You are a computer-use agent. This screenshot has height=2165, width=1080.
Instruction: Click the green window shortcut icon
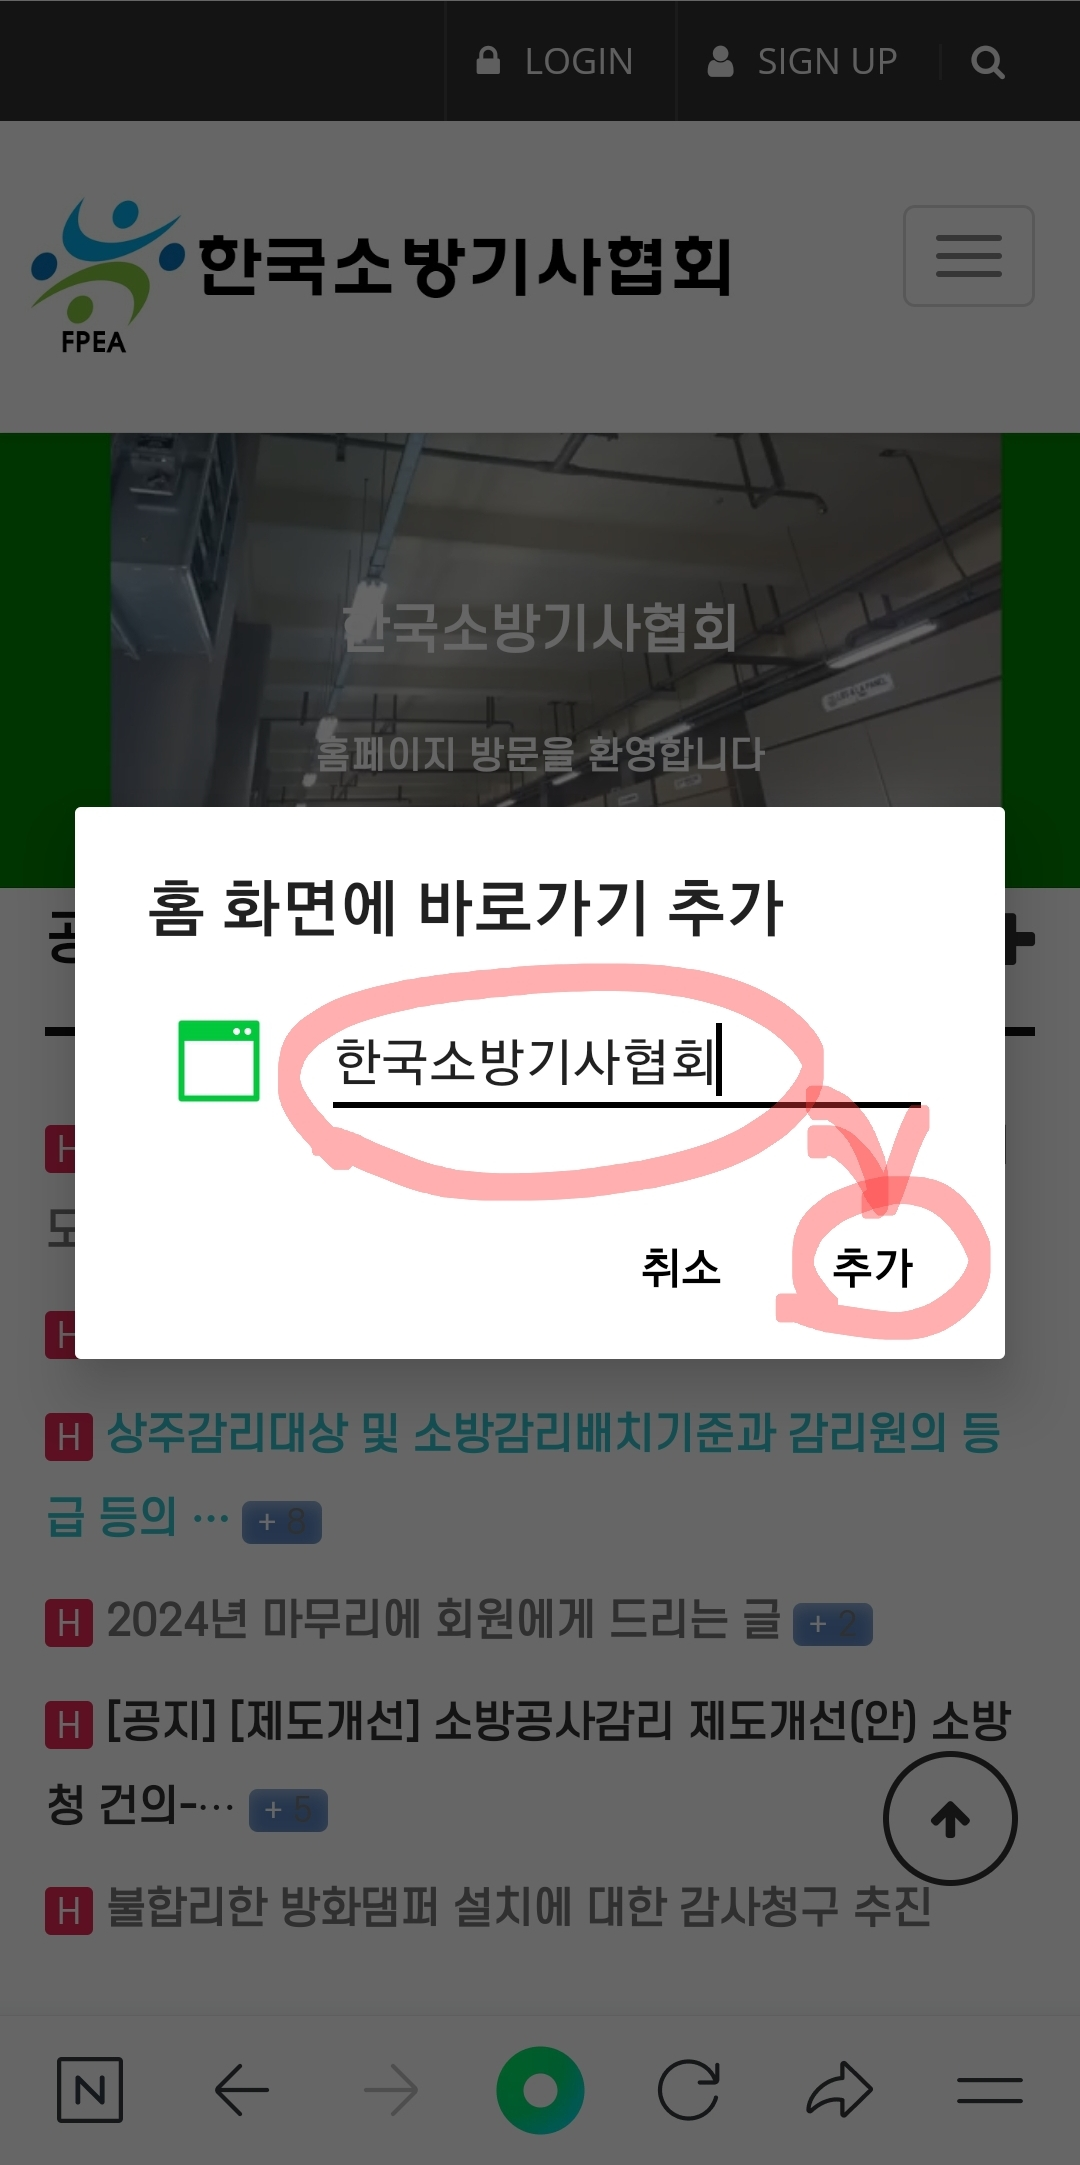click(219, 1061)
